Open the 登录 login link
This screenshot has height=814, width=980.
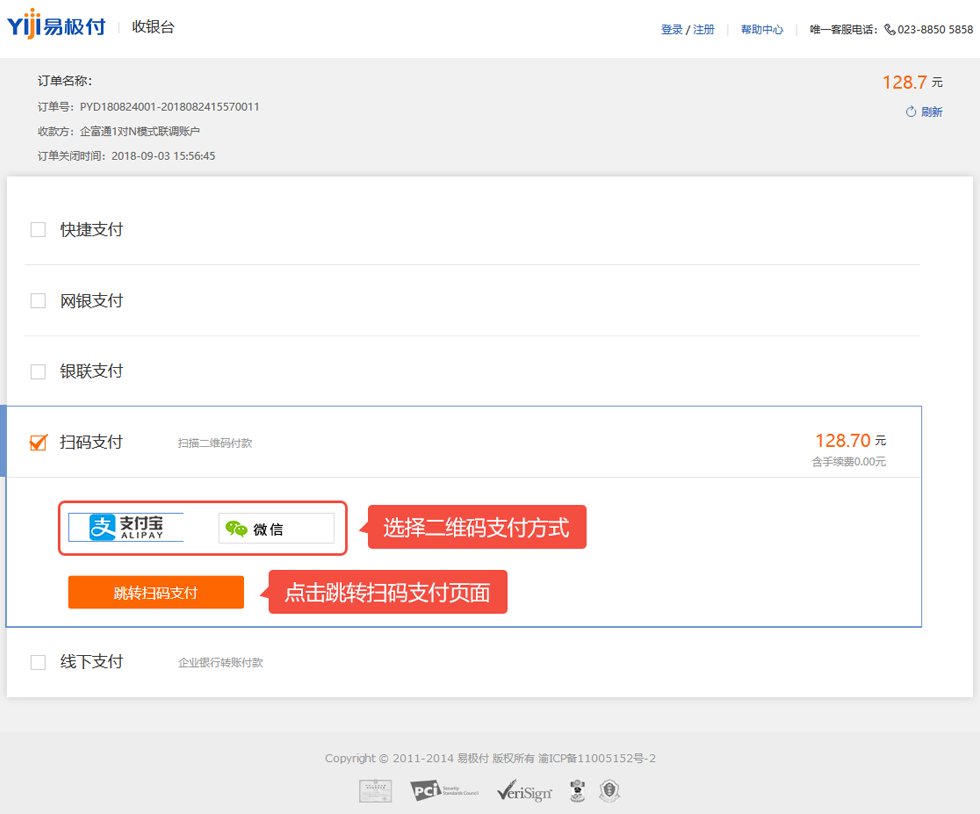(672, 29)
